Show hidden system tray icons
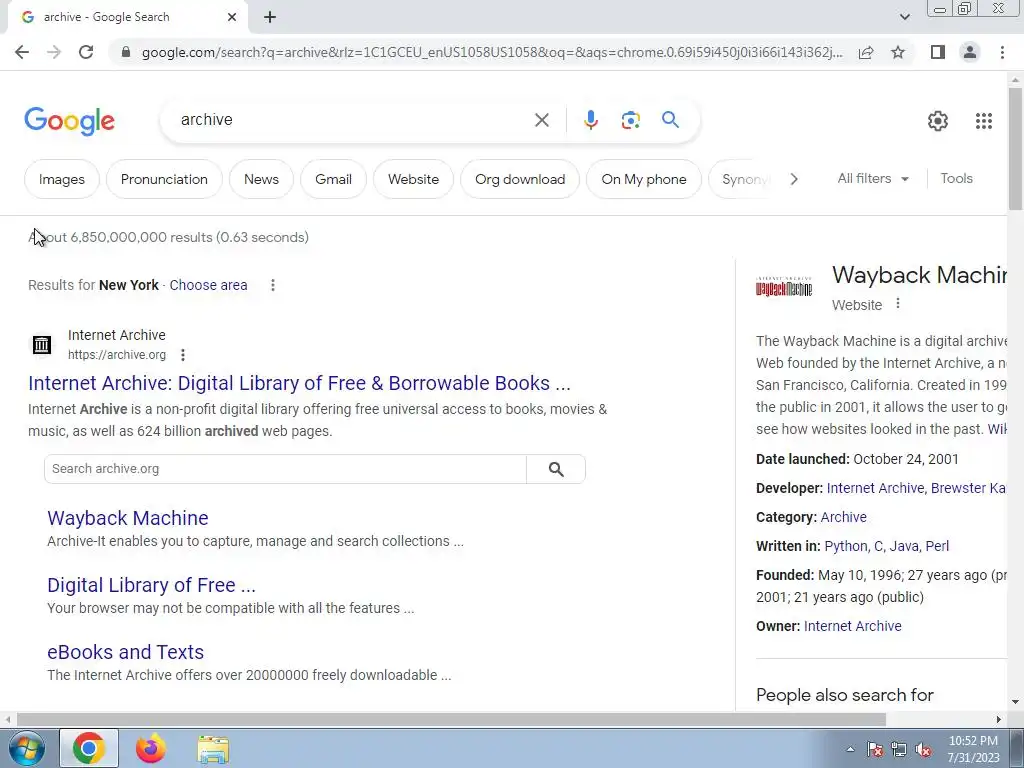Screen dimensions: 1024x768 coord(850,750)
